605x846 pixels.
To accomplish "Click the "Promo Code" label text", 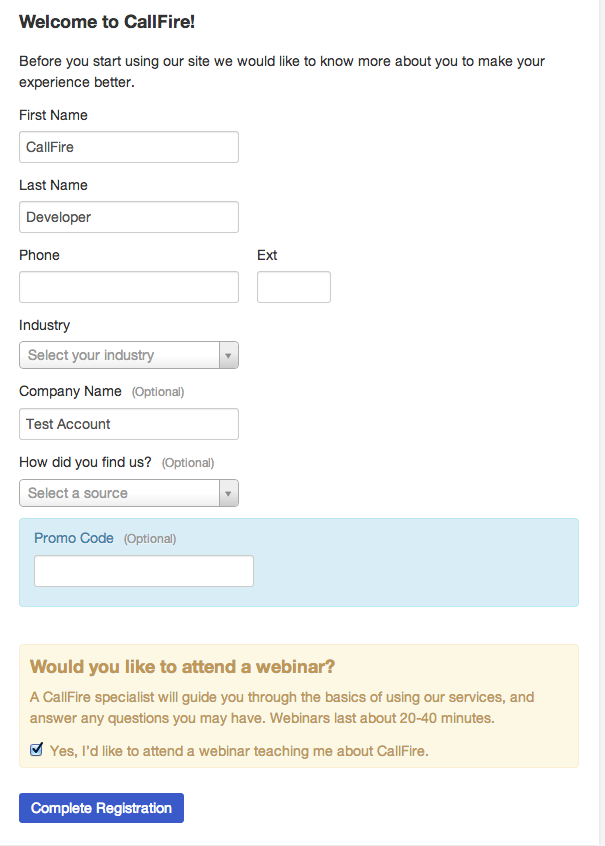I will click(x=74, y=538).
